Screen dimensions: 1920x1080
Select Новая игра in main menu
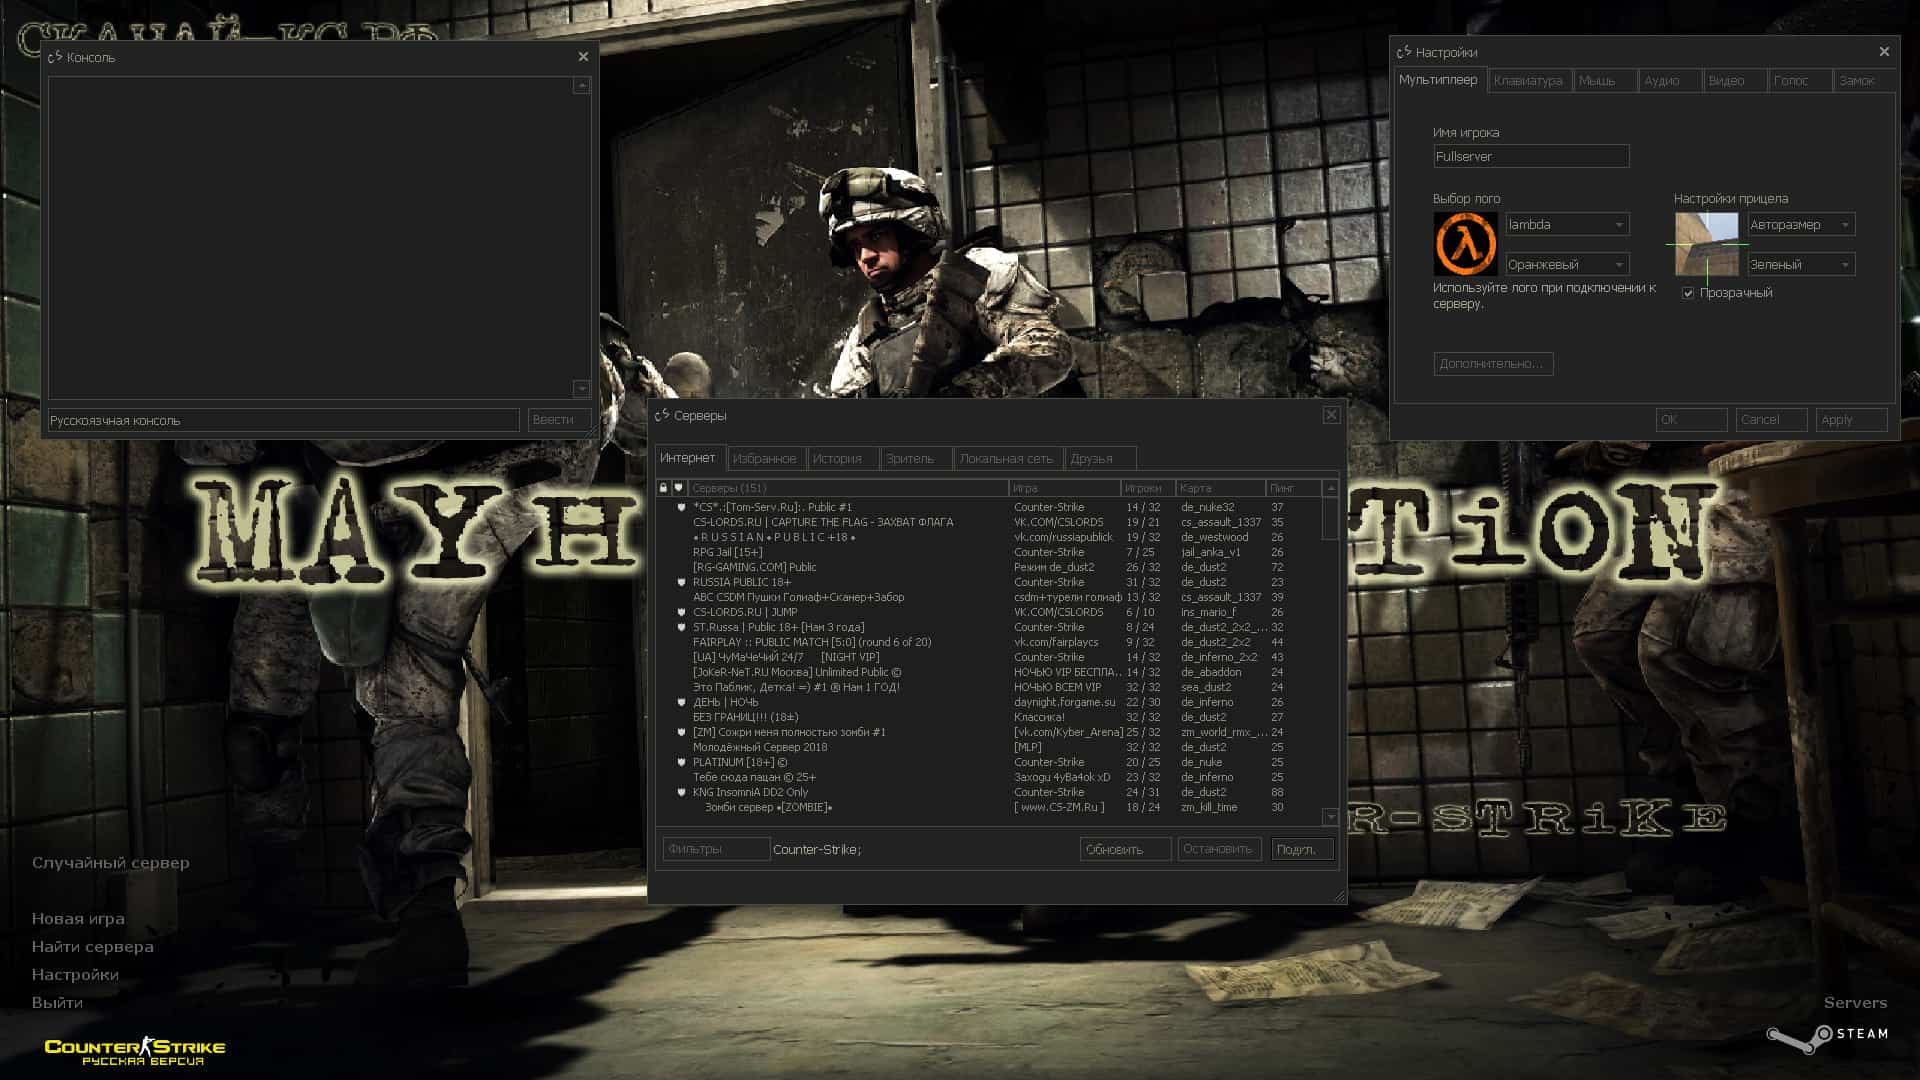tap(78, 919)
